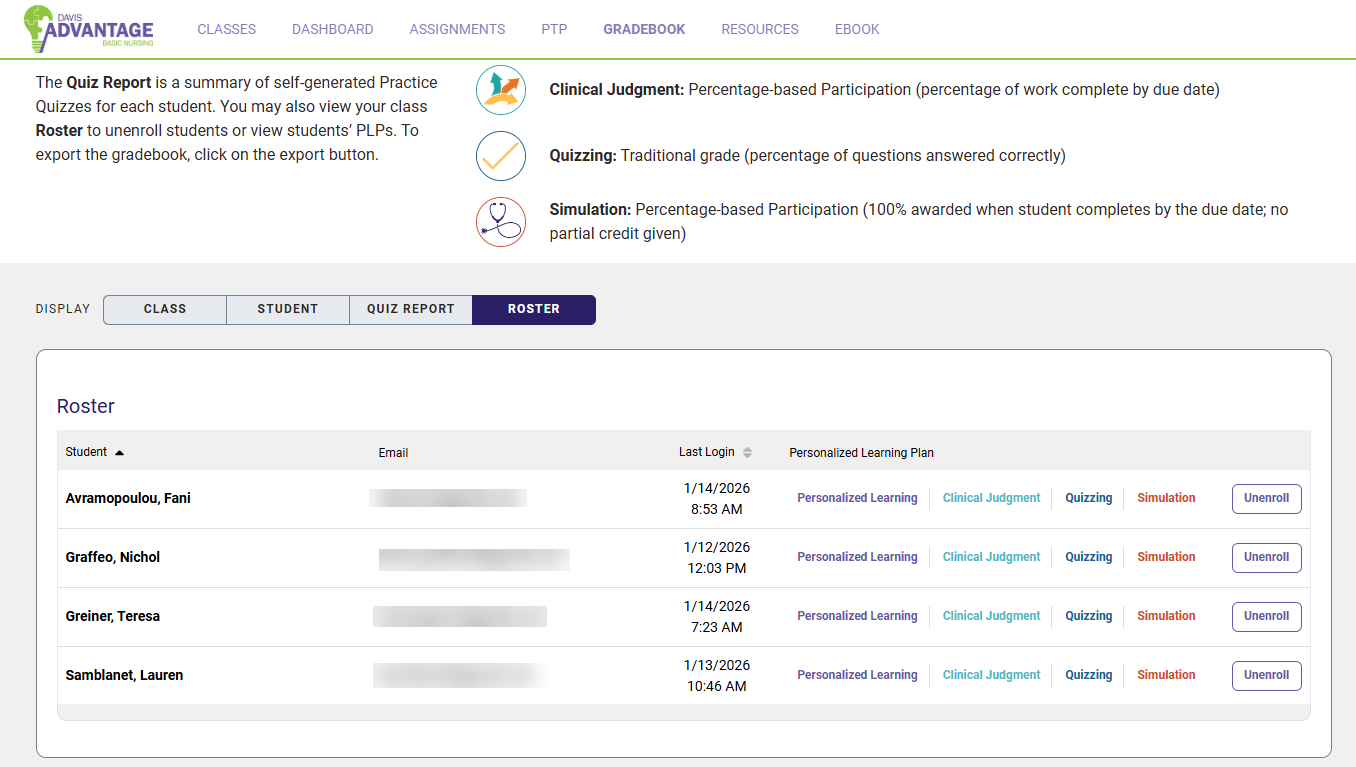Click the Clinical Judgment arrows icon
The width and height of the screenshot is (1356, 767).
click(500, 90)
